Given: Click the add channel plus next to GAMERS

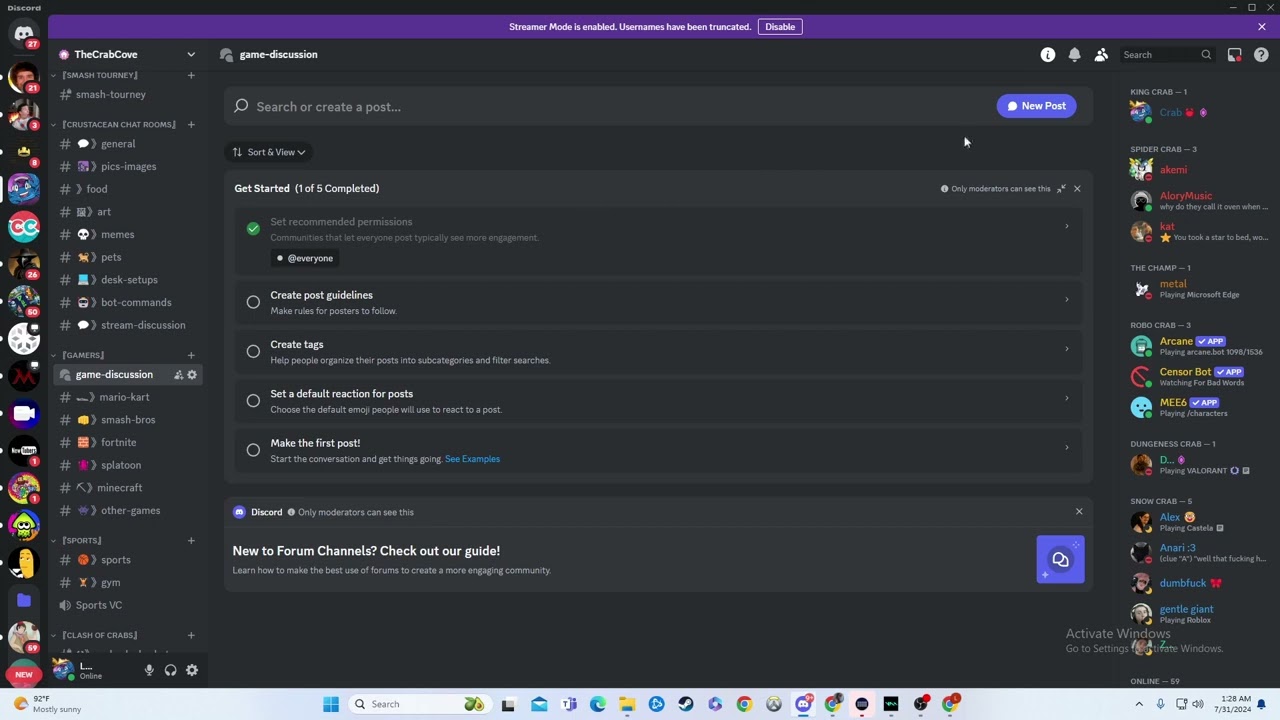Looking at the screenshot, I should click(x=191, y=355).
